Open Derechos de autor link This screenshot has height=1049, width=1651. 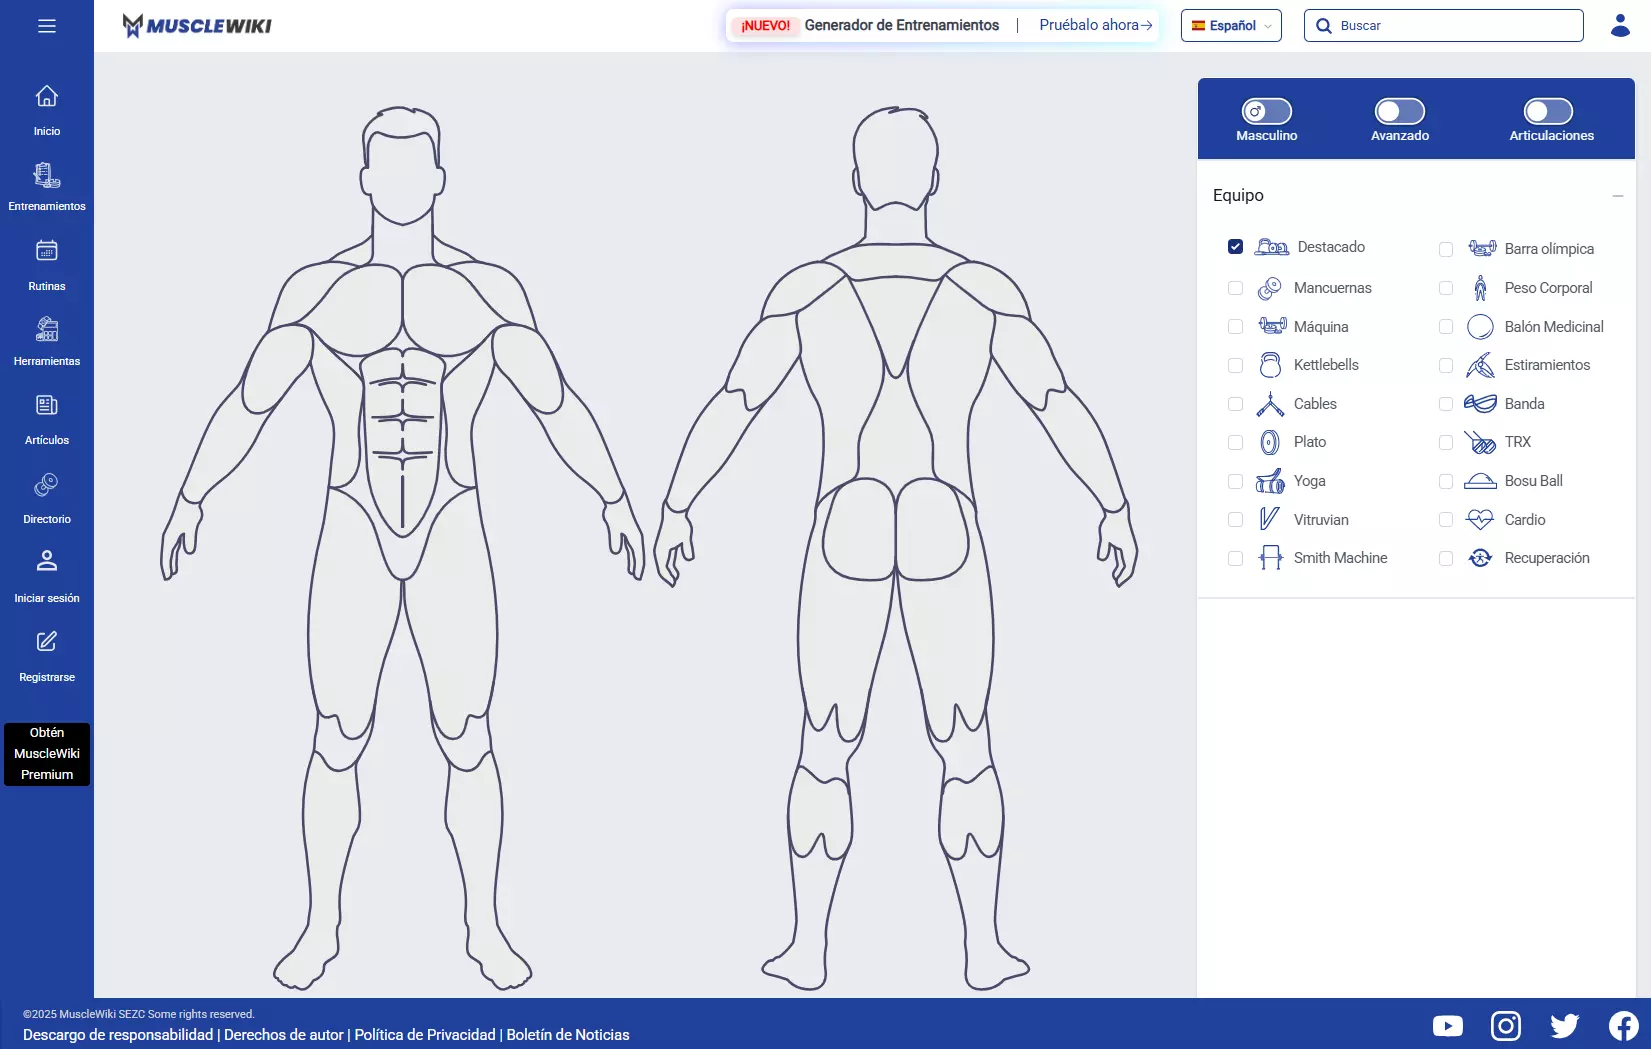point(284,1035)
